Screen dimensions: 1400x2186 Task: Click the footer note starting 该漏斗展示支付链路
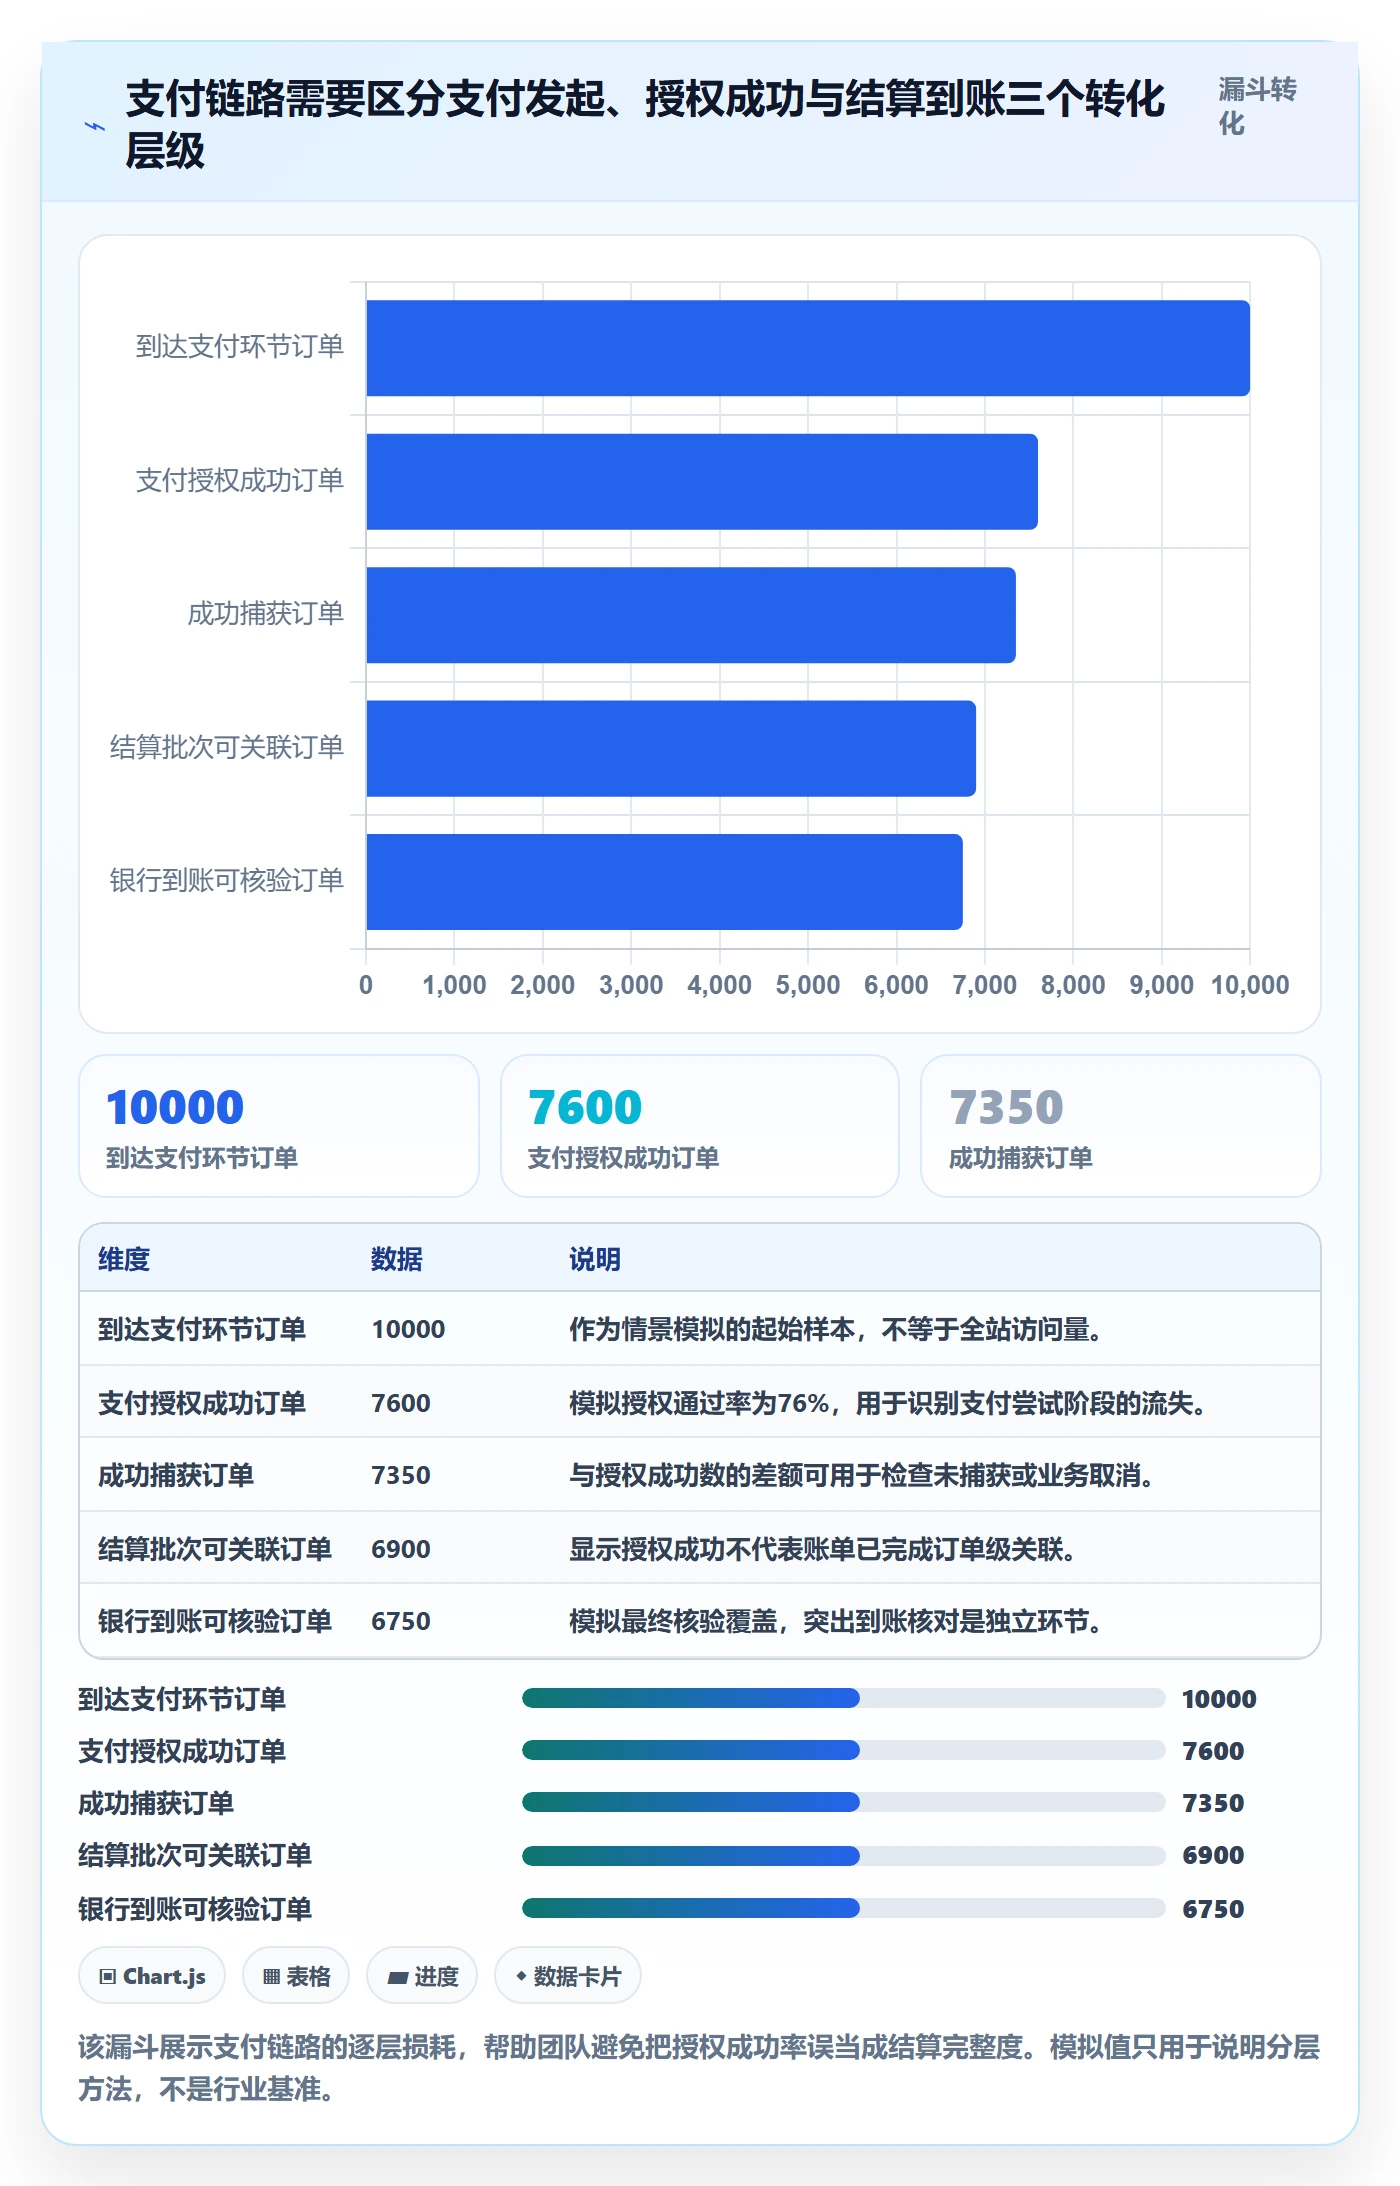[699, 2068]
